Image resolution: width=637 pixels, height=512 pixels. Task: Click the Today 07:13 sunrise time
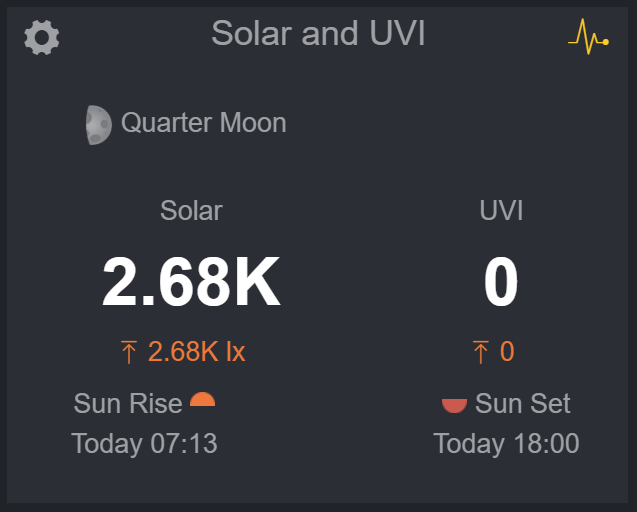coord(144,443)
